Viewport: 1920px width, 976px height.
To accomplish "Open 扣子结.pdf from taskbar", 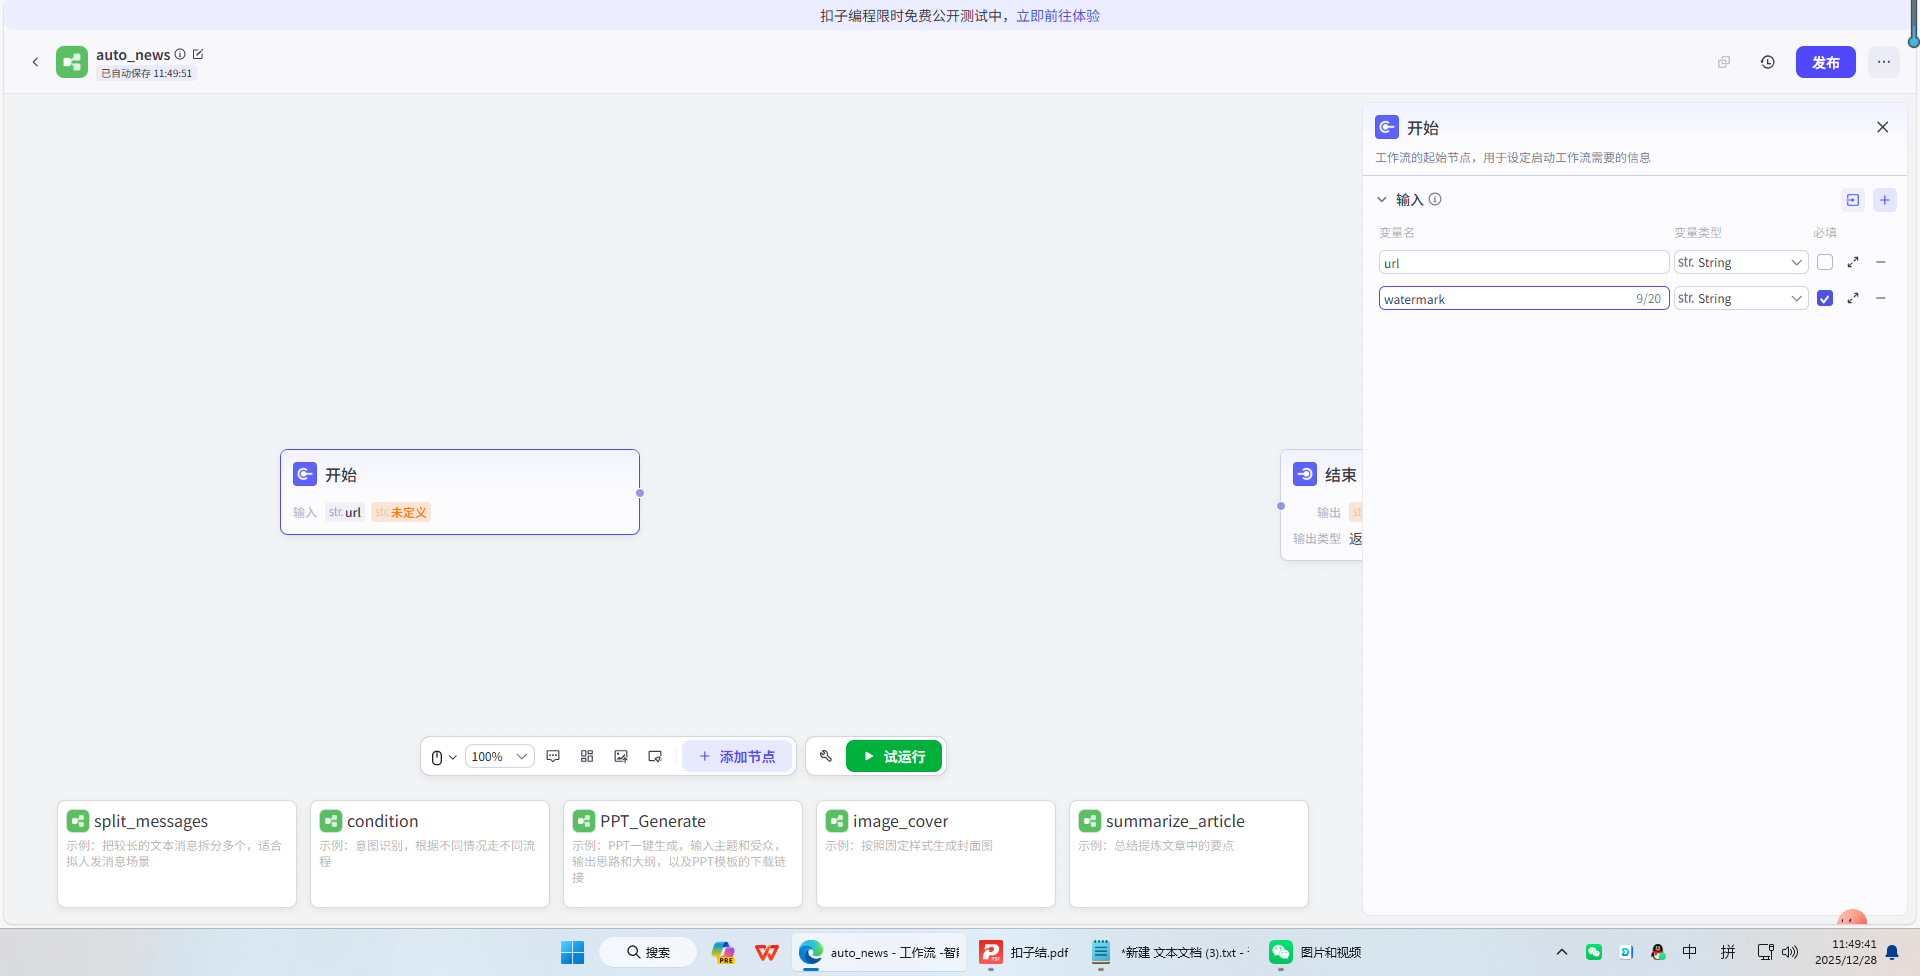I will click(x=1025, y=952).
